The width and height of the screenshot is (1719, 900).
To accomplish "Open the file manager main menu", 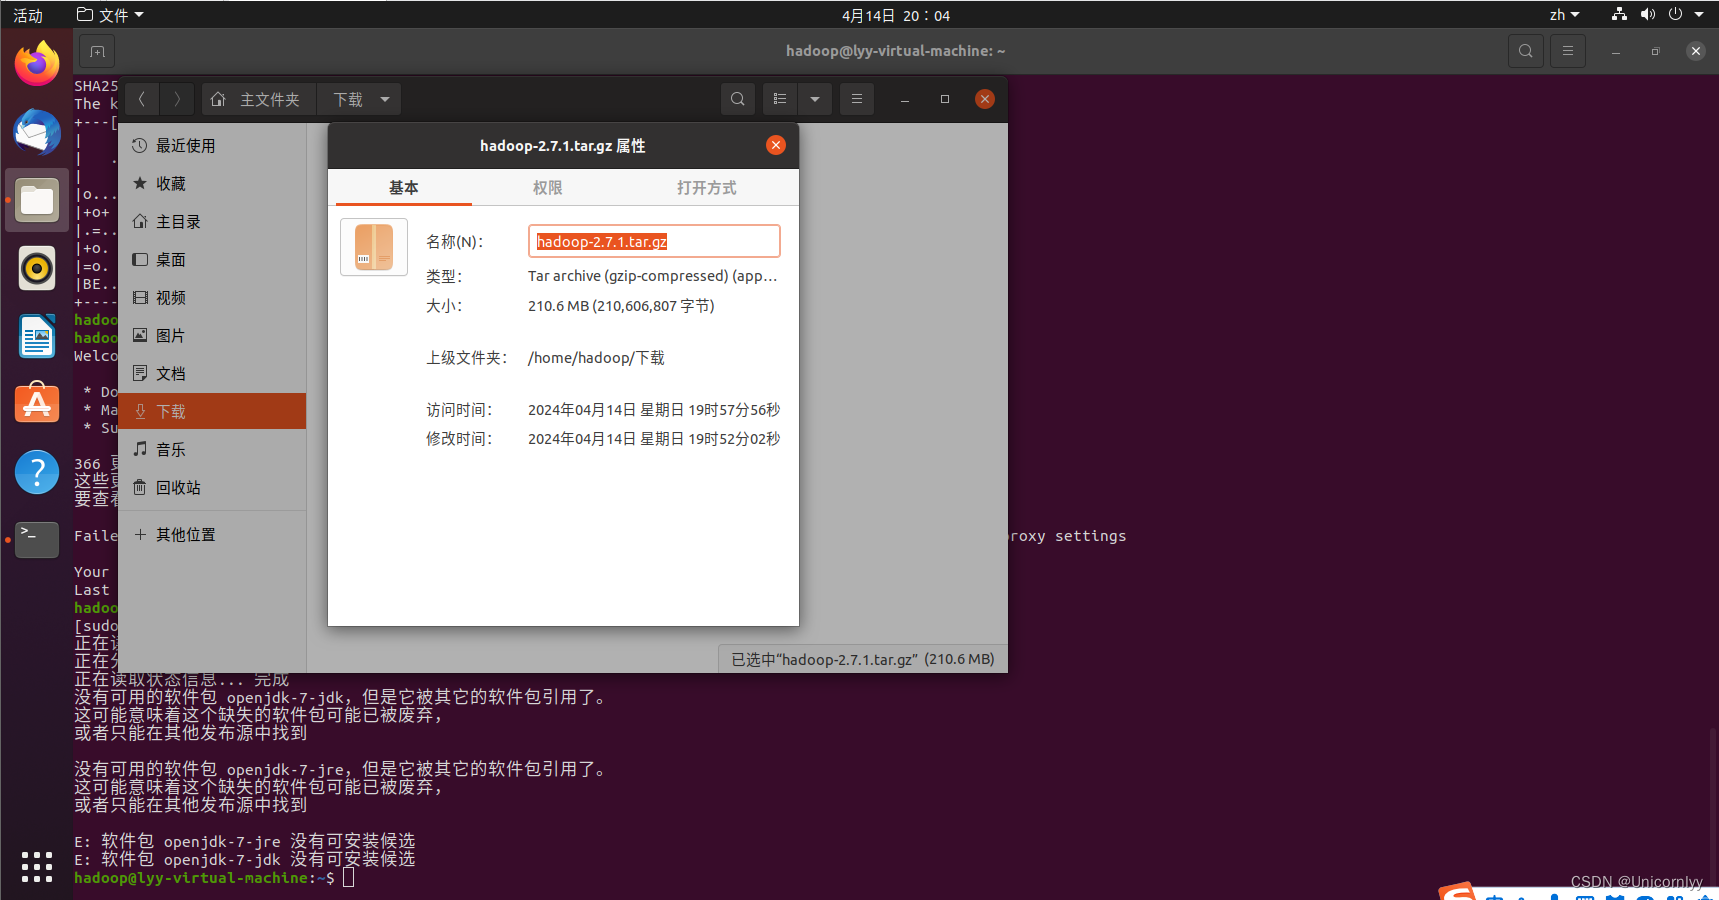I will pyautogui.click(x=857, y=99).
